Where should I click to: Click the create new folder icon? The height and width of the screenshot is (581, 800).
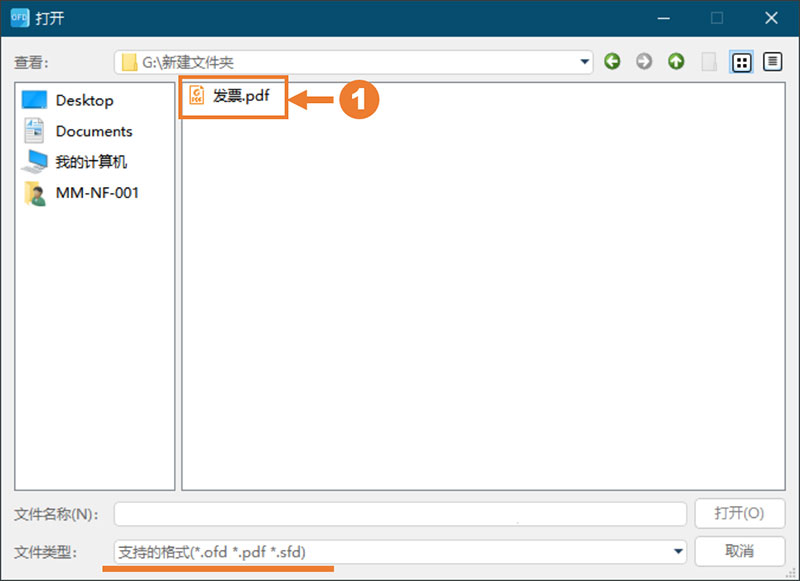pyautogui.click(x=709, y=62)
